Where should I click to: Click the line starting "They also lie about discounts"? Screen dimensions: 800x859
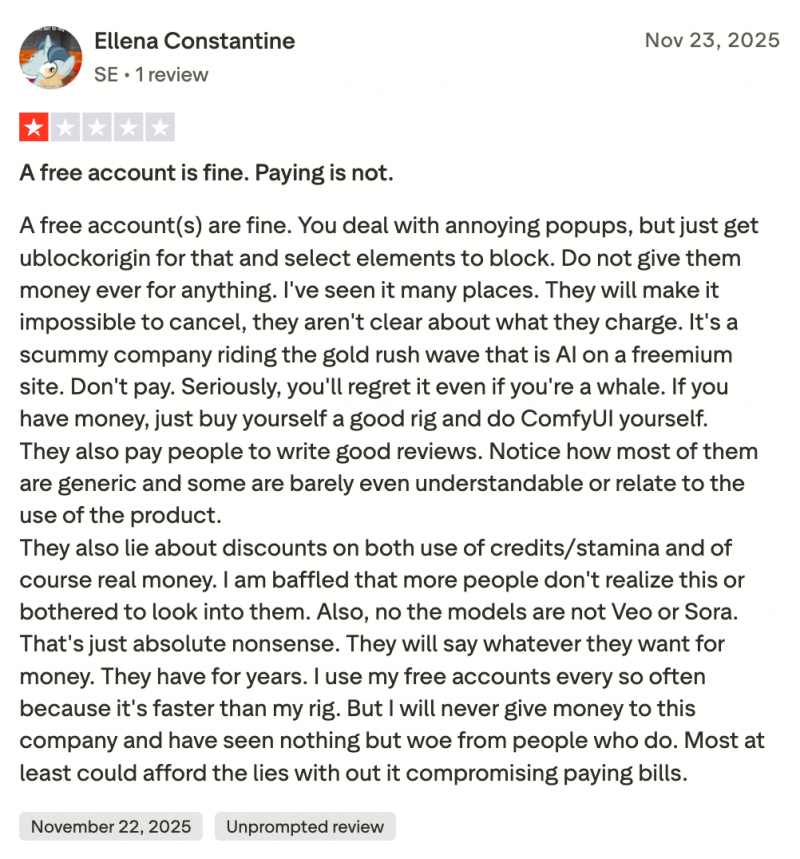(x=375, y=548)
